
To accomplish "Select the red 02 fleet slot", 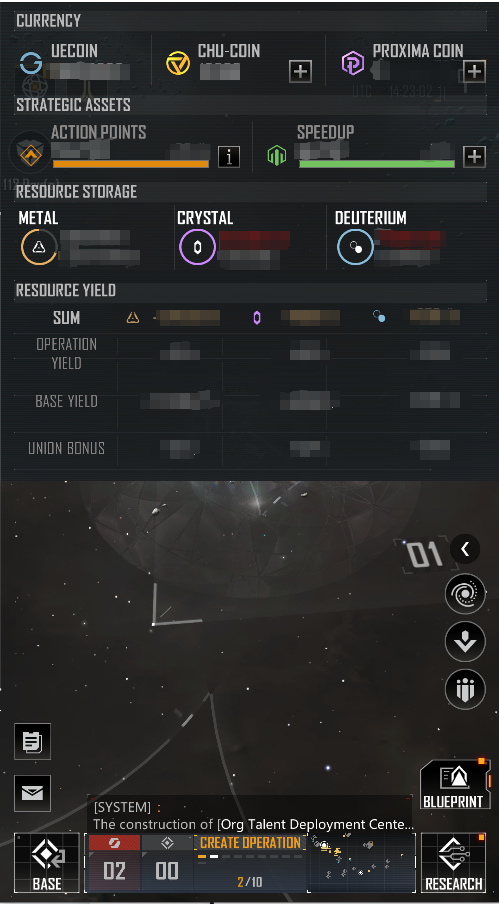I will pyautogui.click(x=114, y=863).
